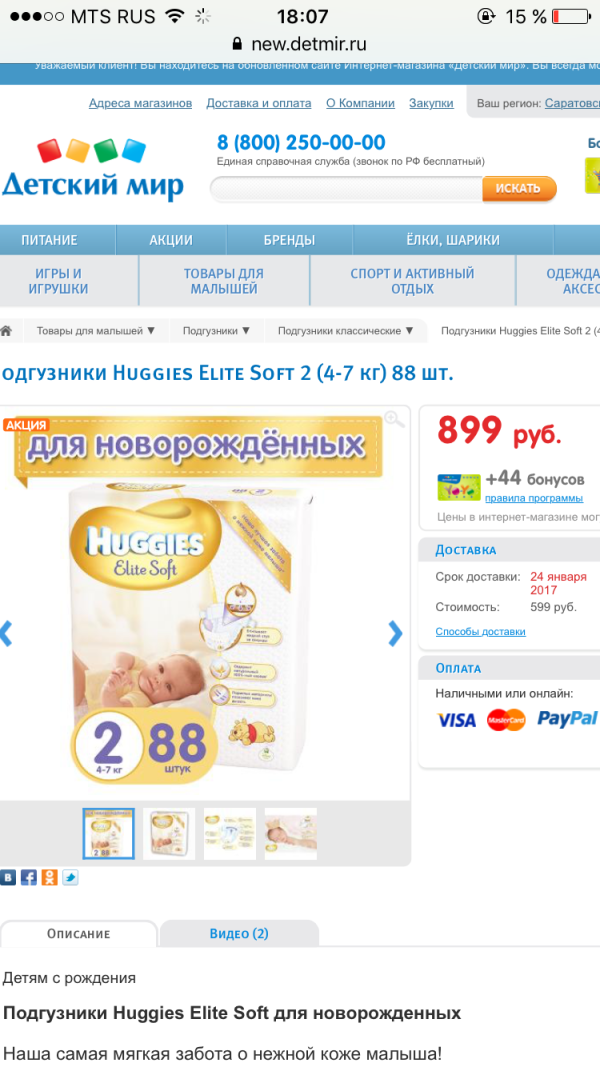Expand Подгузники breadcrumb dropdown
The image size is (600, 1066).
pyautogui.click(x=216, y=331)
